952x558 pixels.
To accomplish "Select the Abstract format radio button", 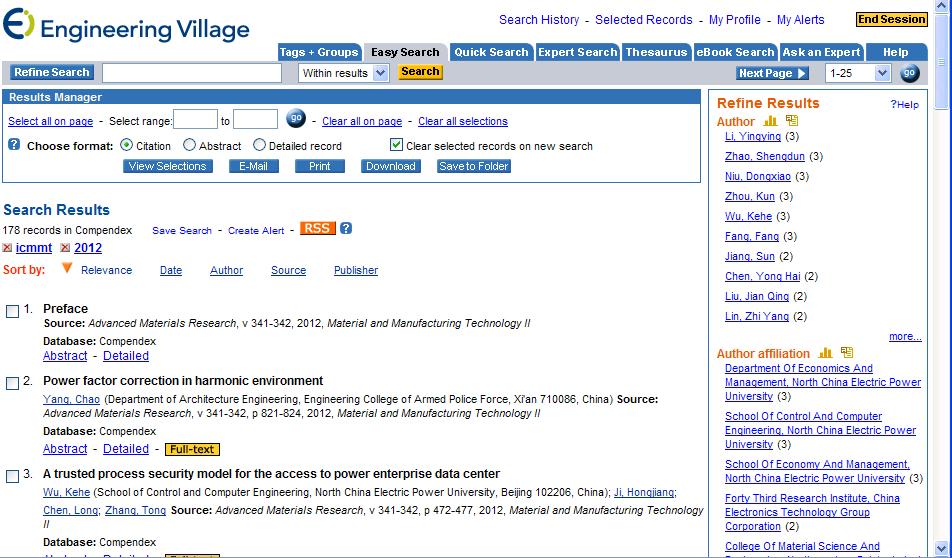I will [x=188, y=145].
